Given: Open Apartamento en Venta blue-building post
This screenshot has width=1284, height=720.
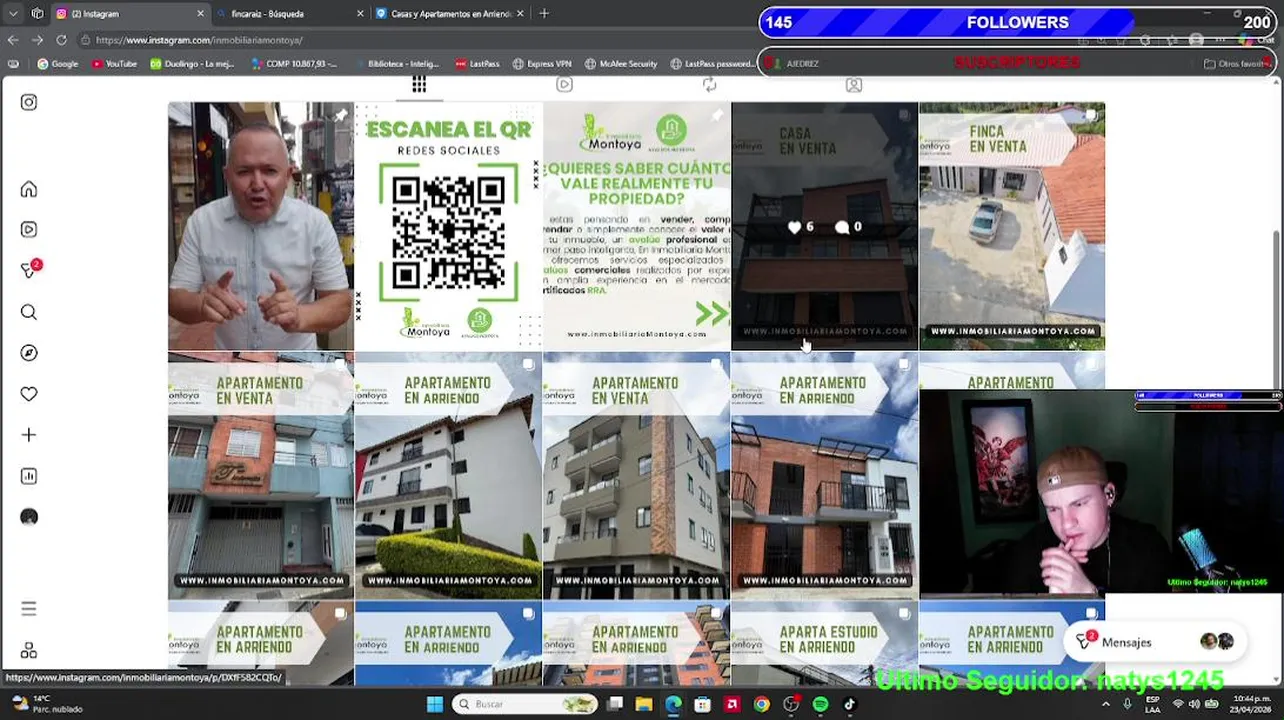Looking at the screenshot, I should coord(261,476).
